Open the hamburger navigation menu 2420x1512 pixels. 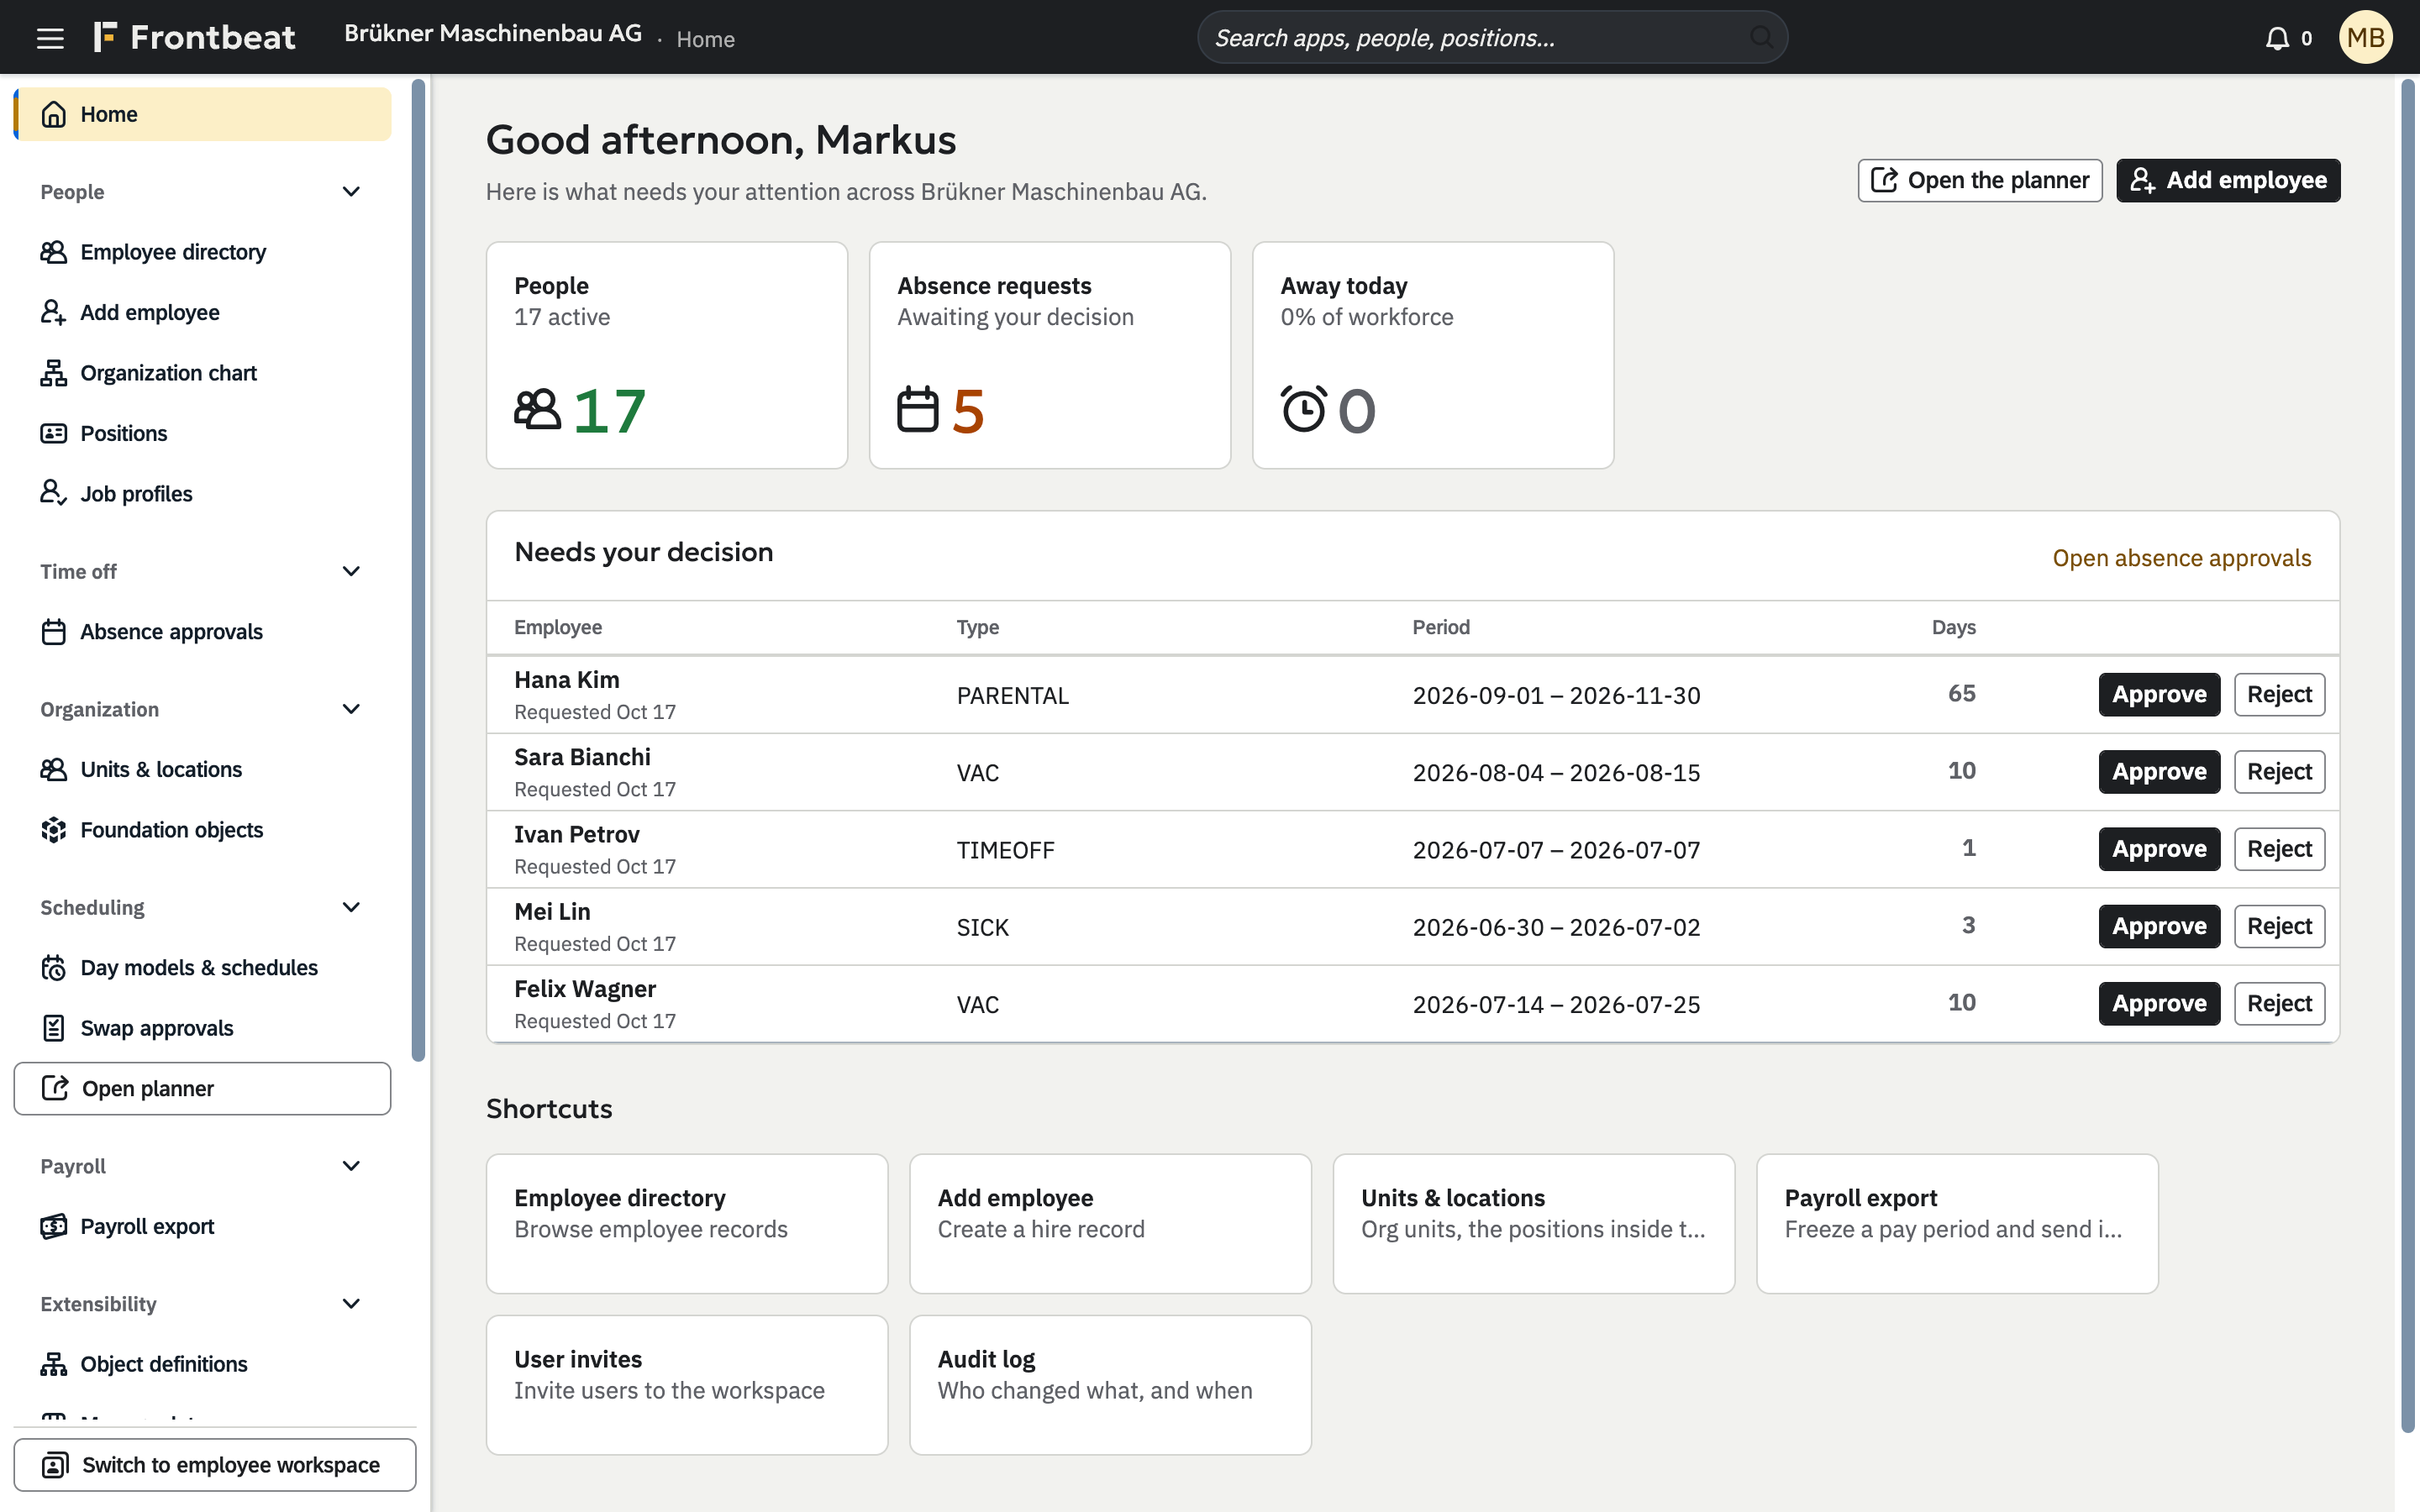tap(50, 38)
